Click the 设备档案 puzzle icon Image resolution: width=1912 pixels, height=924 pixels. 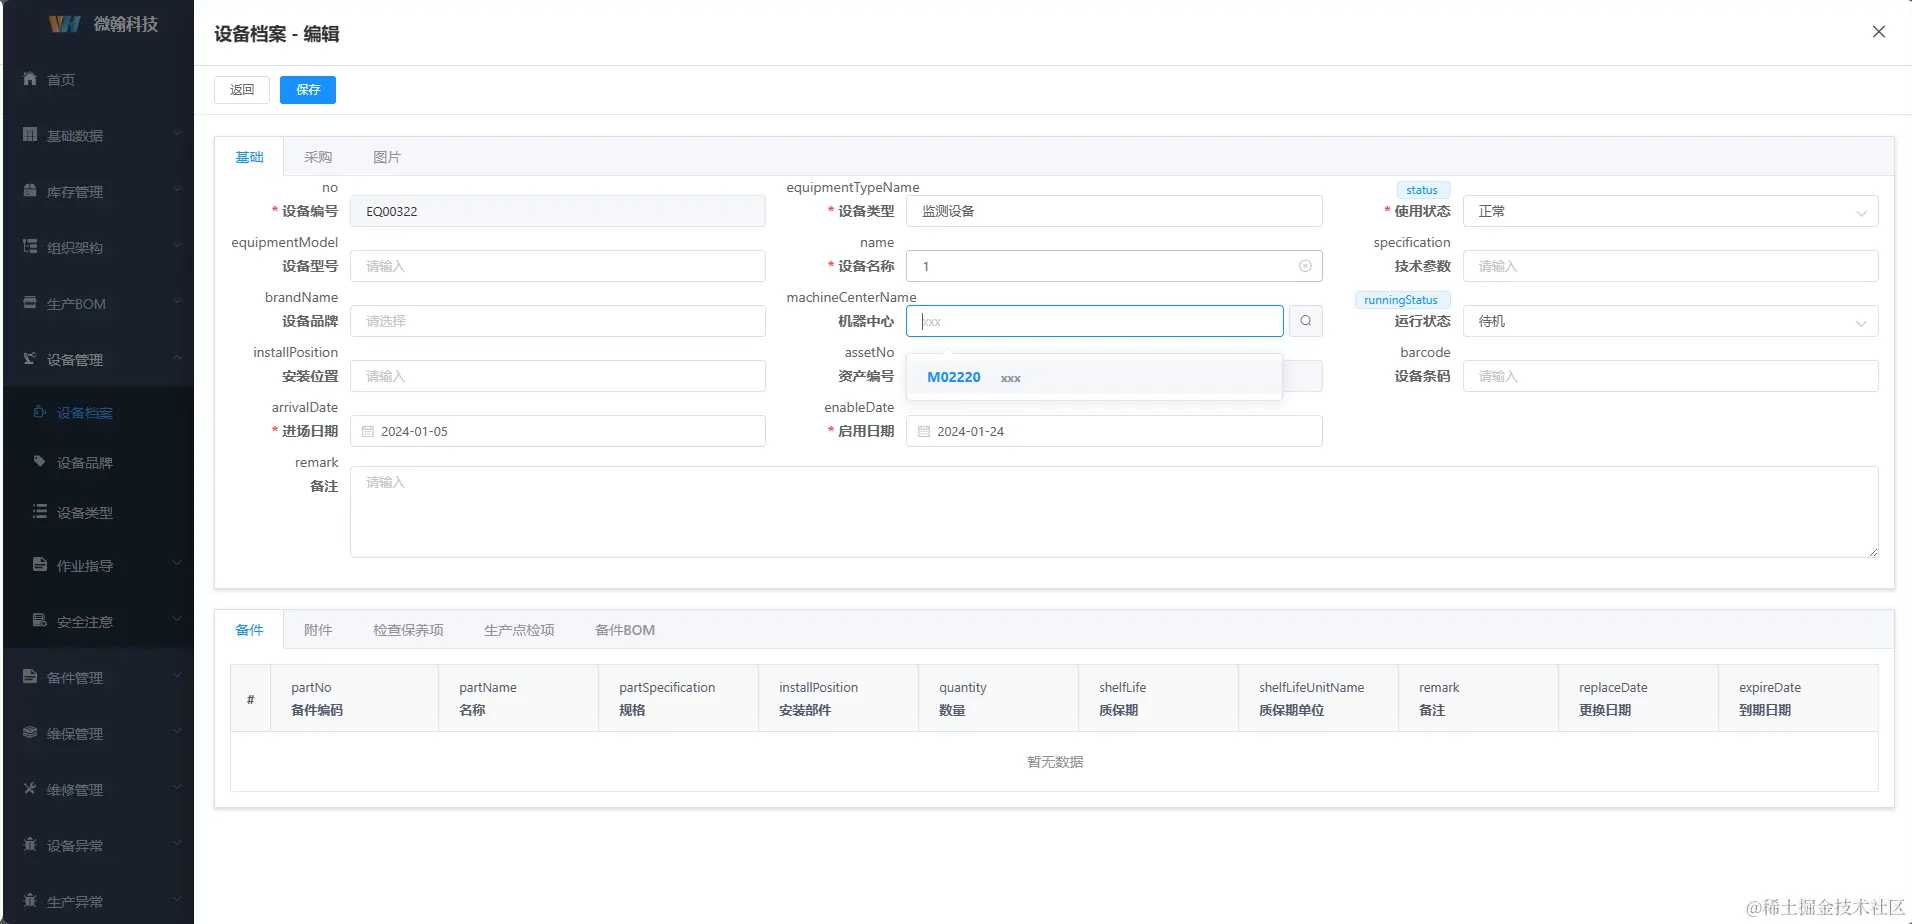[40, 412]
